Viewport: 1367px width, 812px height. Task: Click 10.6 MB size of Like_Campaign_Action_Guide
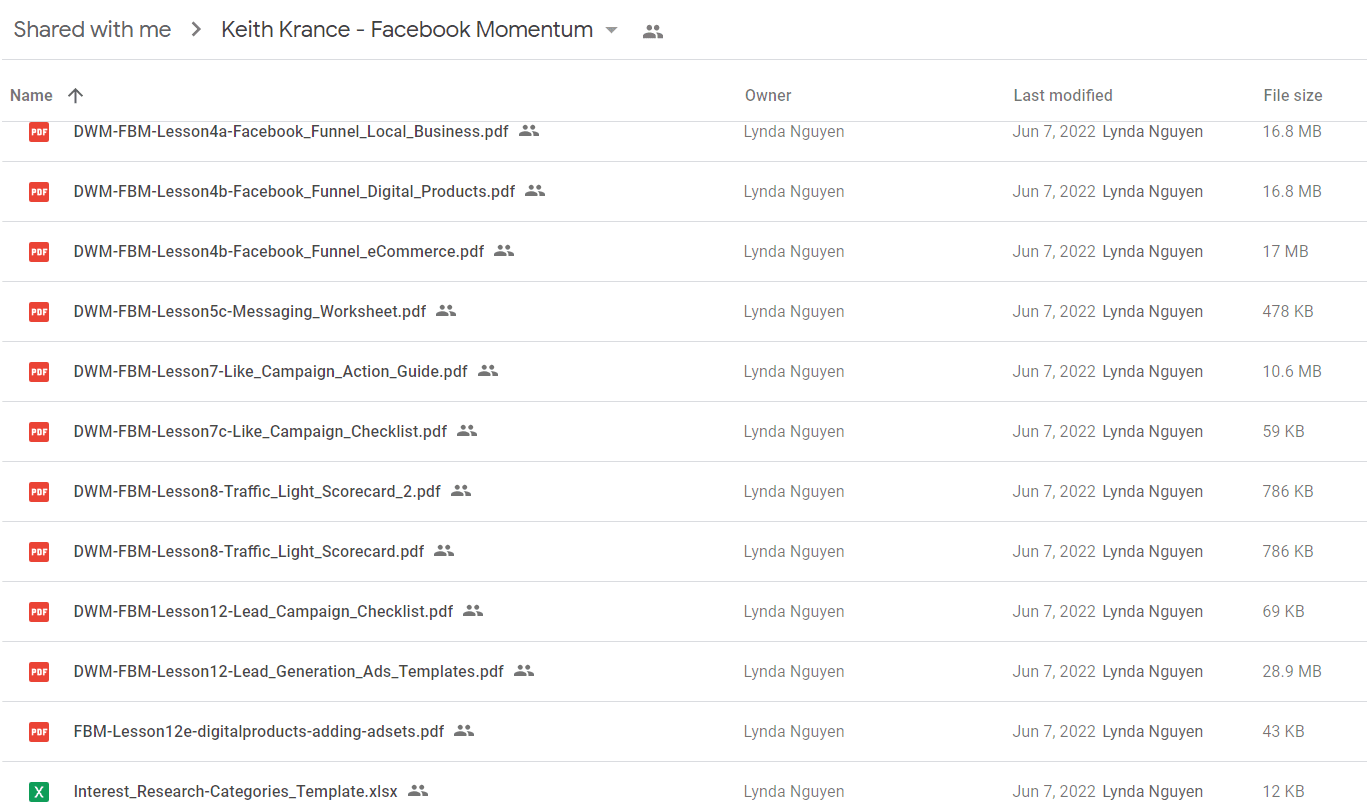(x=1292, y=371)
